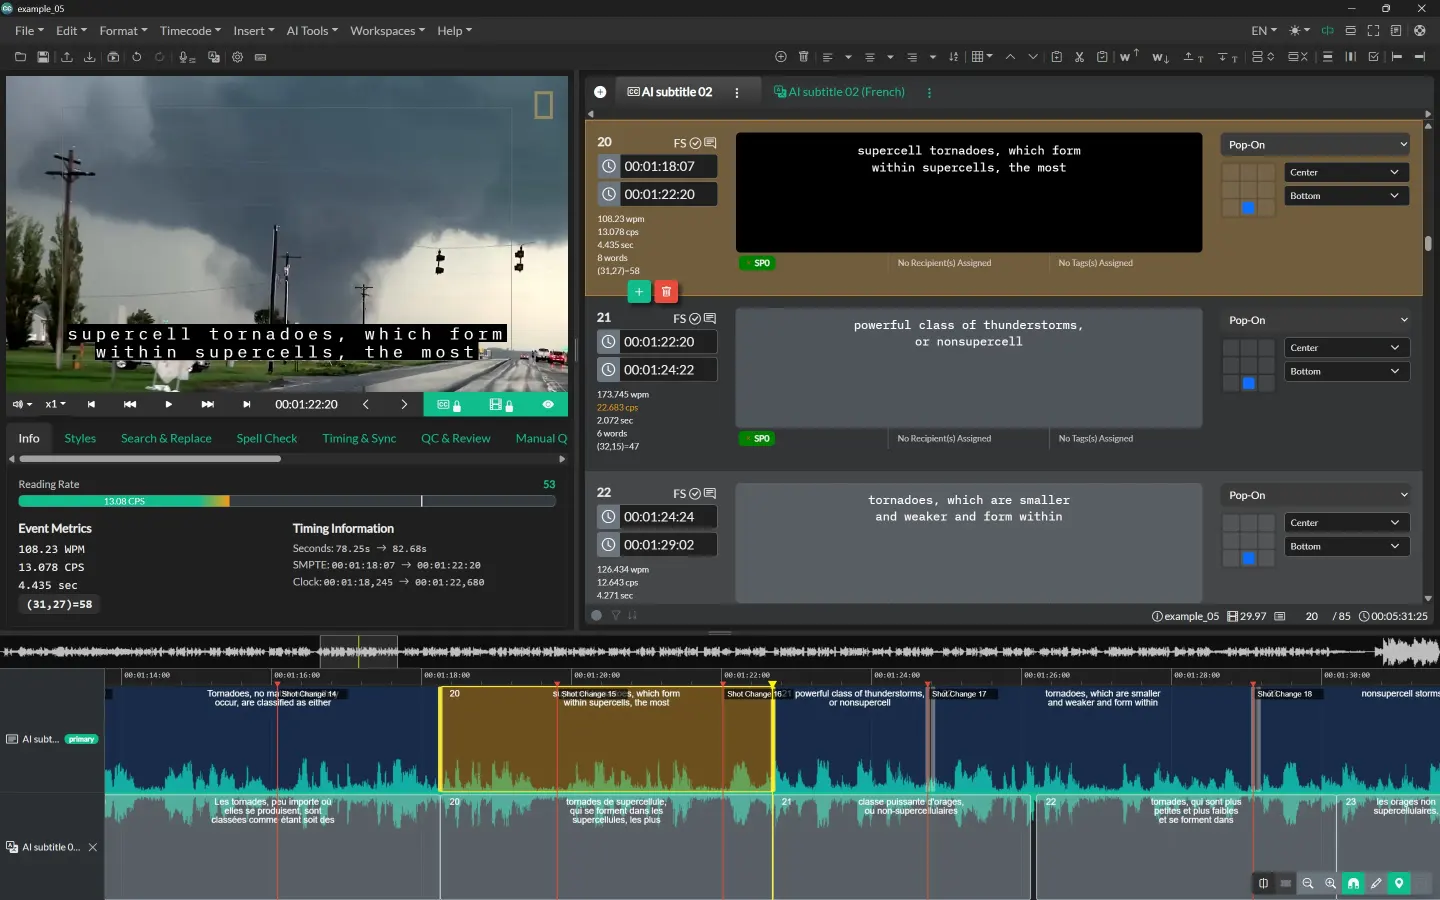Align text center in toolbar
1440x900 pixels.
coord(870,57)
